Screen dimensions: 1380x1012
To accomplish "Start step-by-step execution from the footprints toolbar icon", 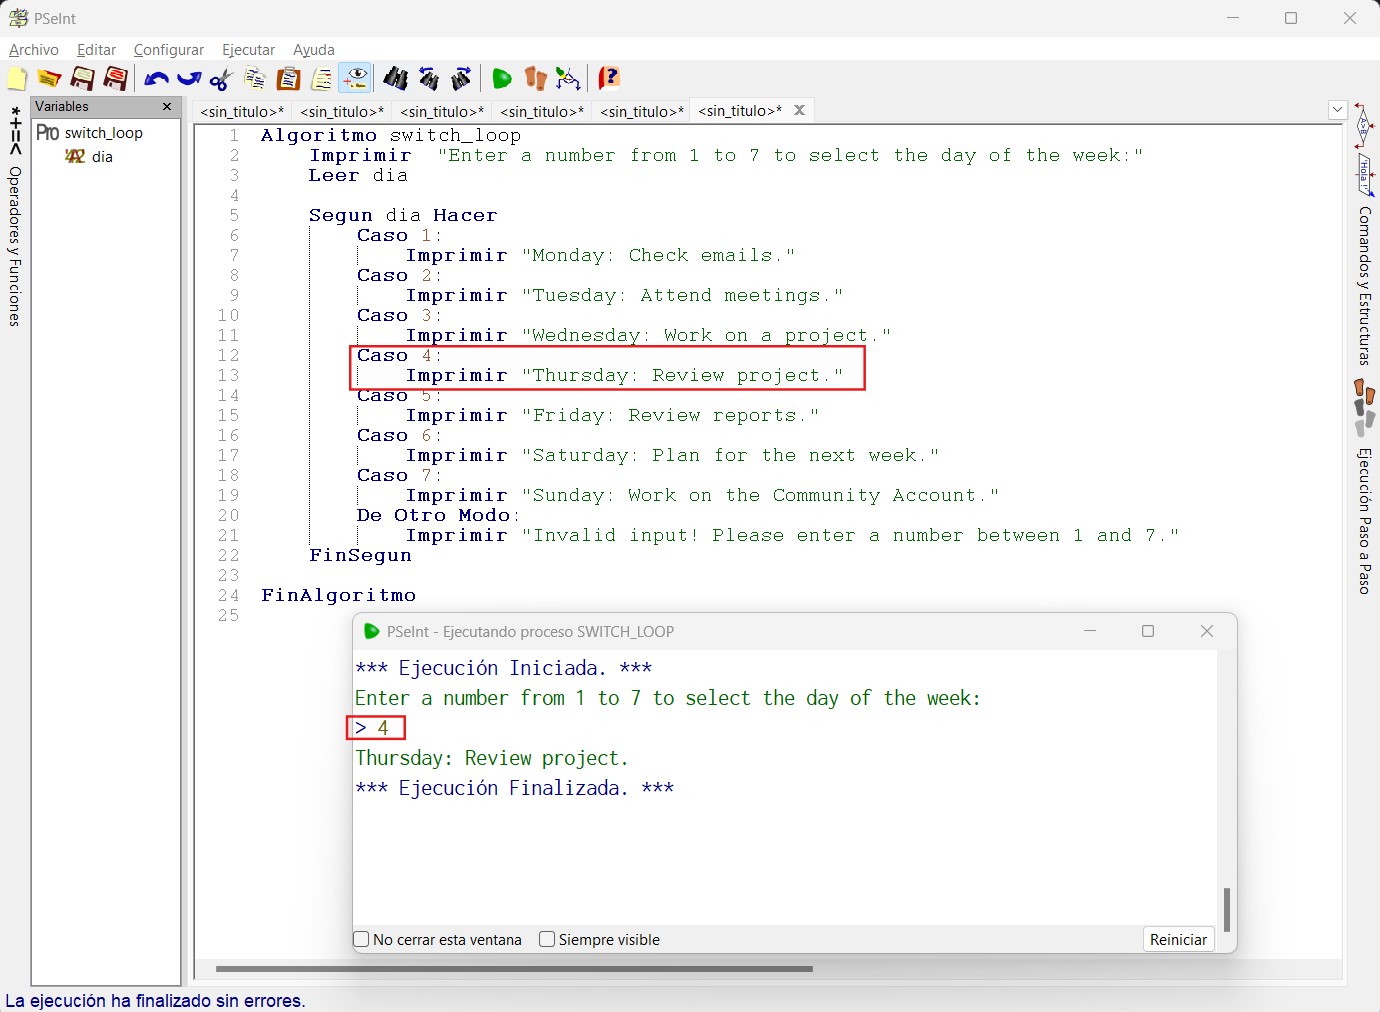I will point(536,78).
